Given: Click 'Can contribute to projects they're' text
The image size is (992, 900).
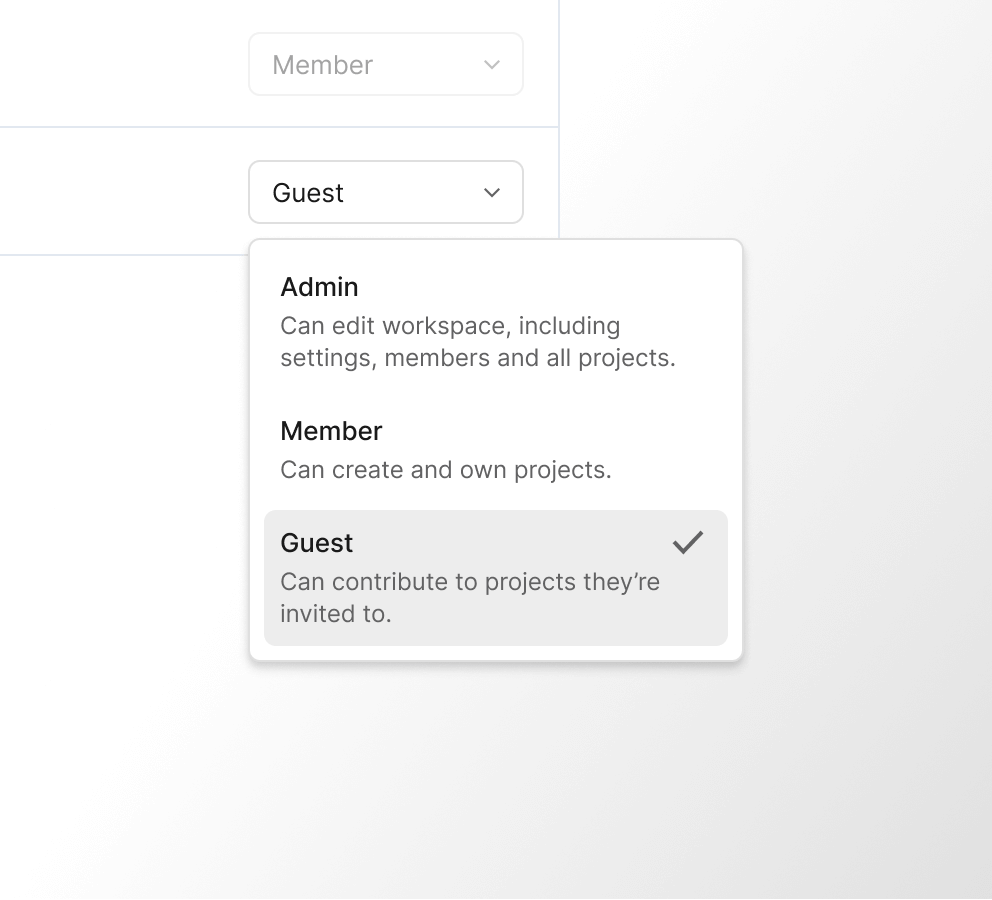Looking at the screenshot, I should (x=470, y=582).
